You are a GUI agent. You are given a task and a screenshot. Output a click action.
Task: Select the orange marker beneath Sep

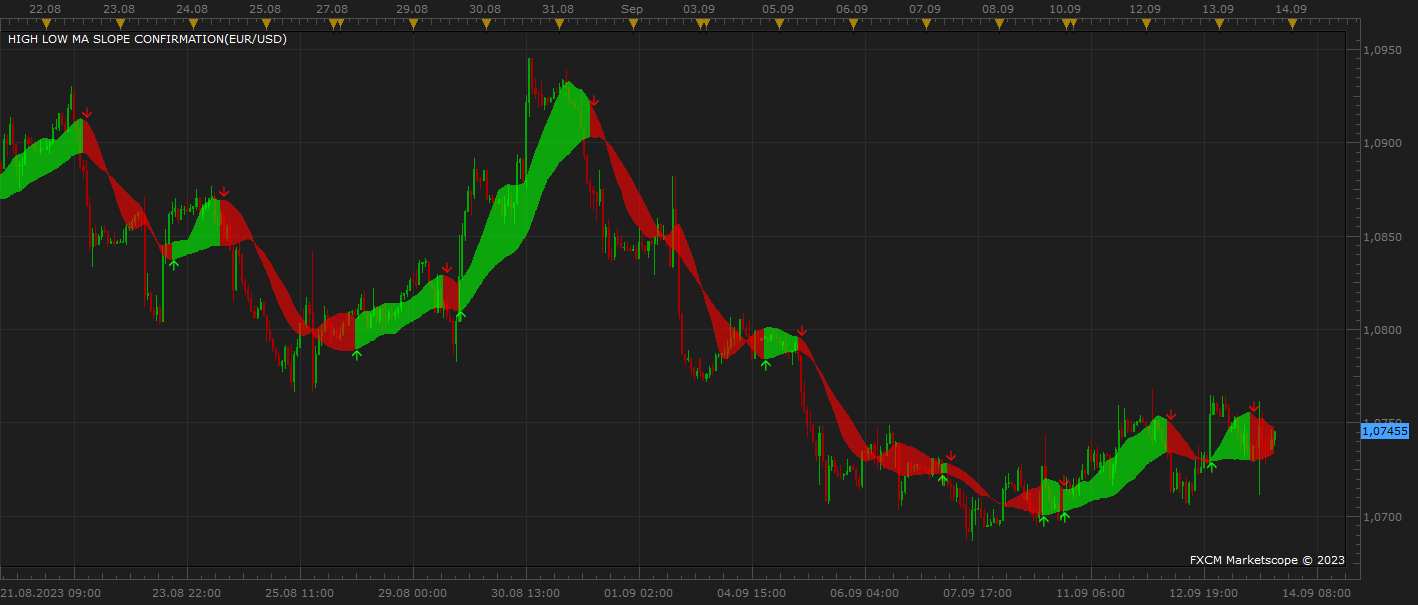tap(633, 23)
